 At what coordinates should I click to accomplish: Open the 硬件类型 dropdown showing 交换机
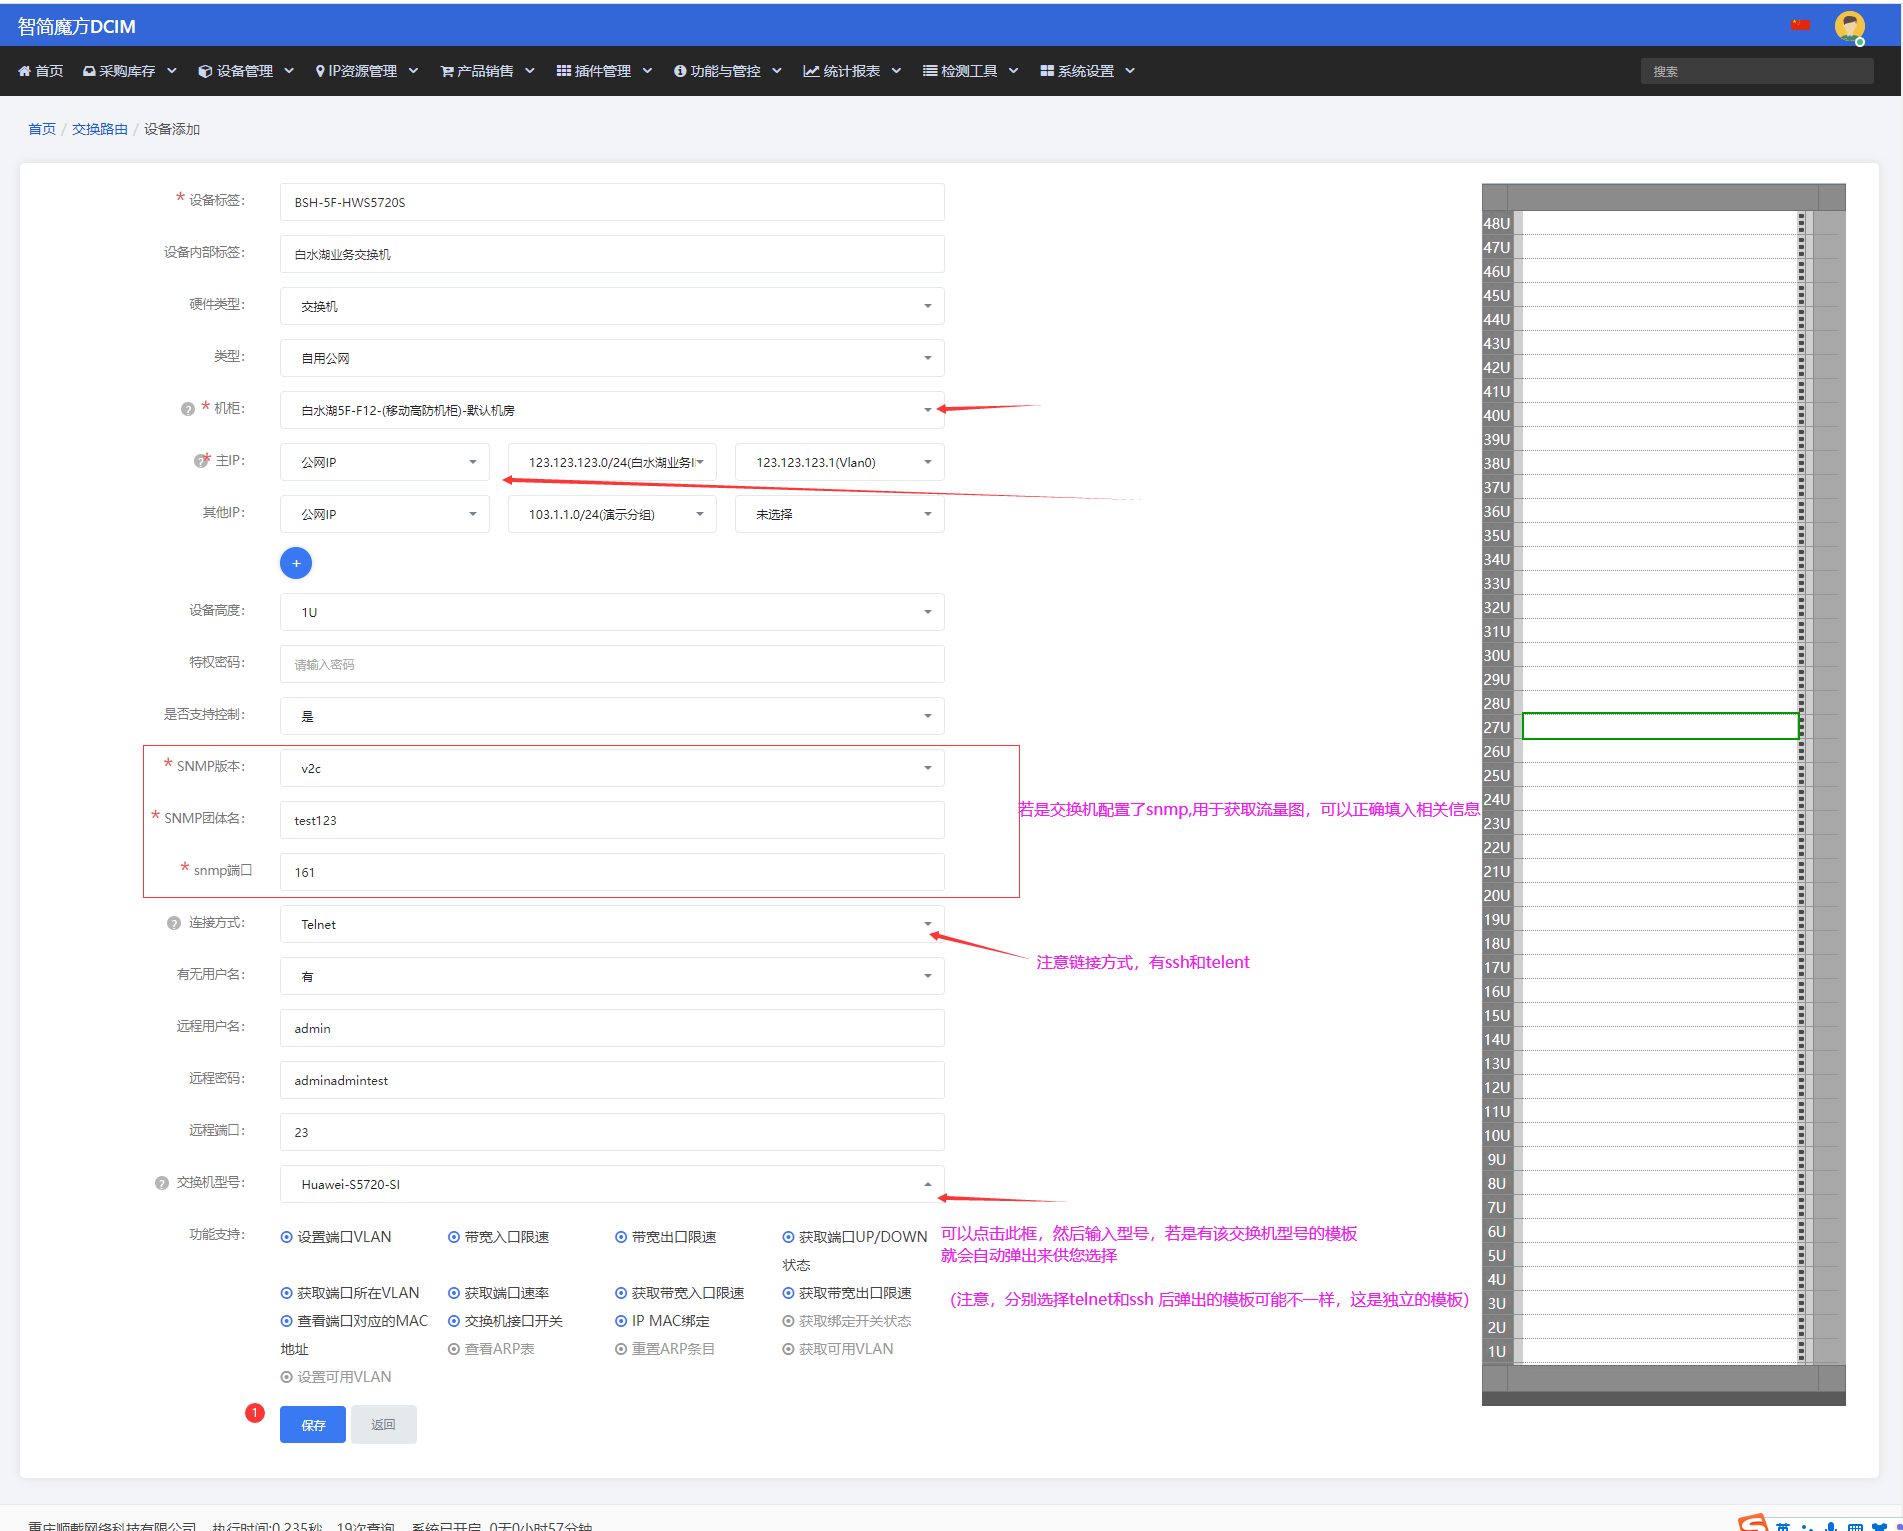612,306
